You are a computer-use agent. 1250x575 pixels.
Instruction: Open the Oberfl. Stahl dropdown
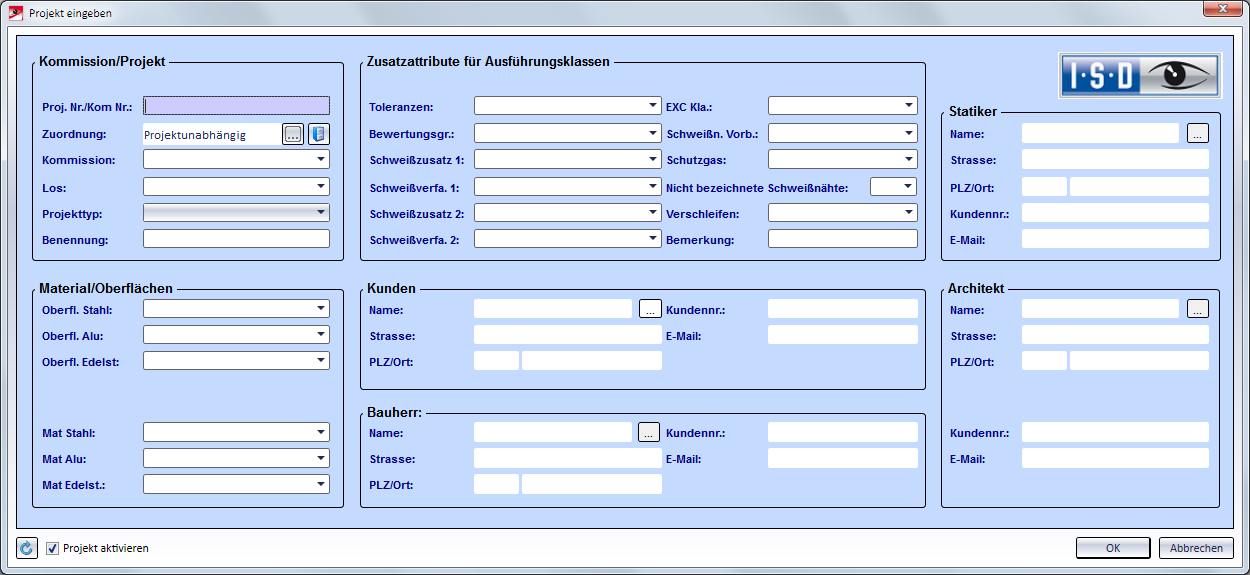pyautogui.click(x=321, y=309)
